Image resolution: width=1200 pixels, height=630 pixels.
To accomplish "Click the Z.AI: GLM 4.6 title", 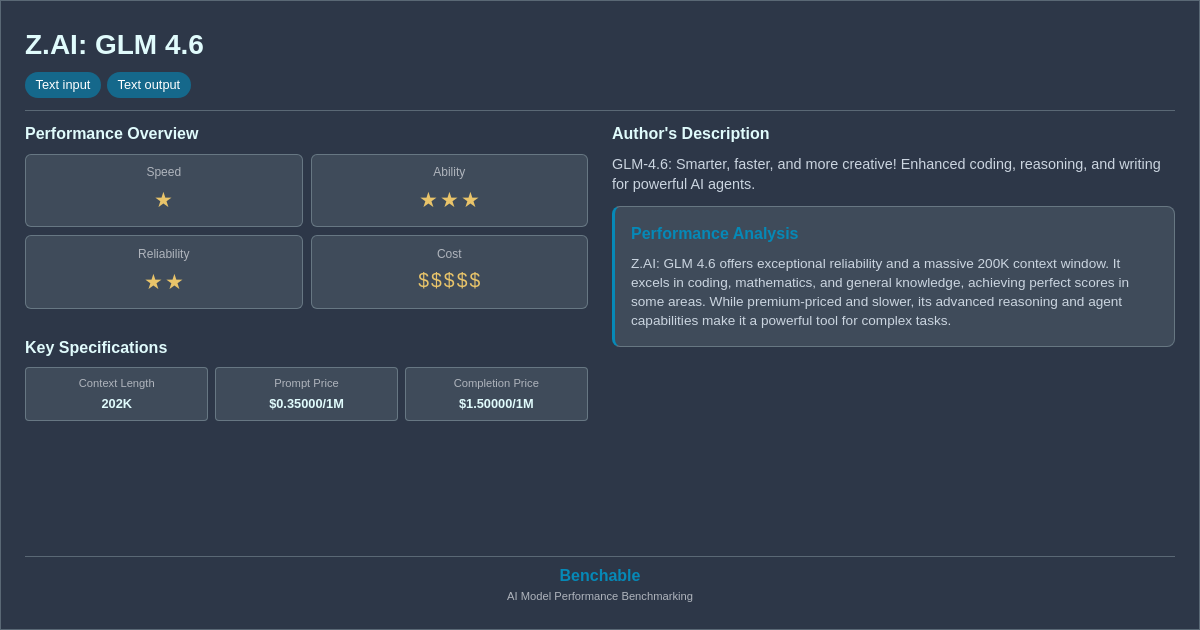I will click(114, 45).
